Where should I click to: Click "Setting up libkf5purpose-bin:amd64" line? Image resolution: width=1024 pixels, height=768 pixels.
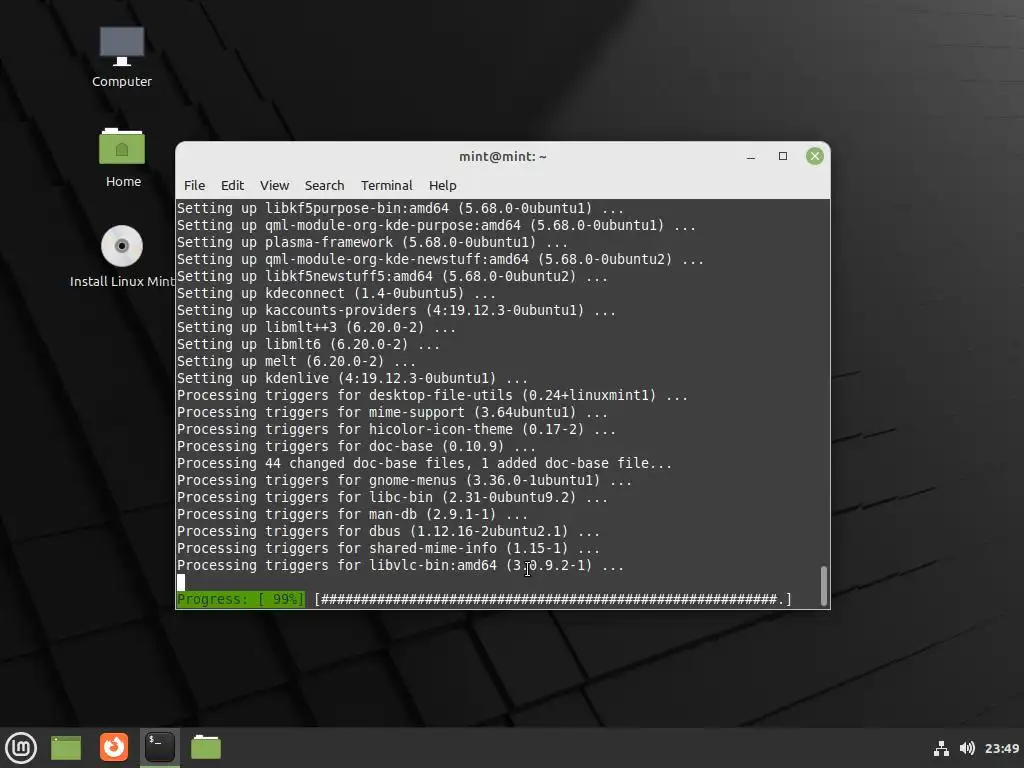(400, 208)
